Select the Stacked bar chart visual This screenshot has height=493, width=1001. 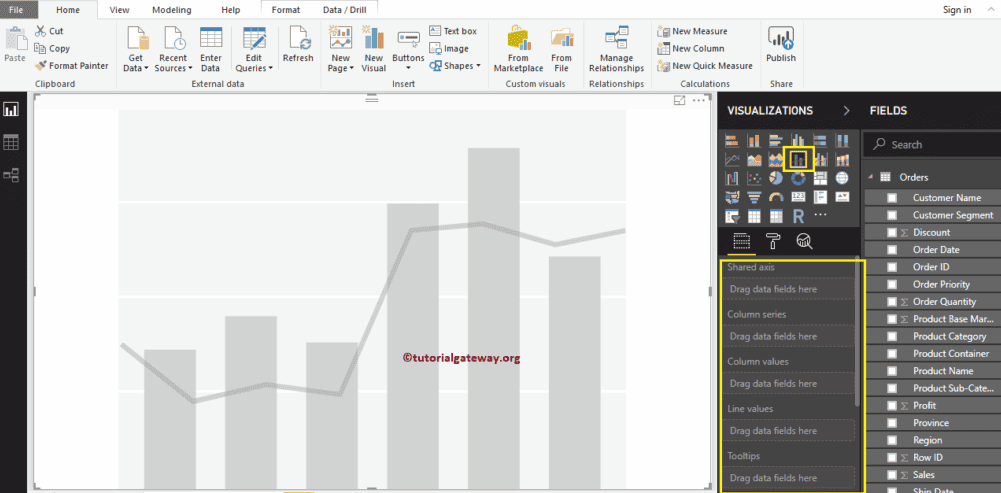pos(732,140)
